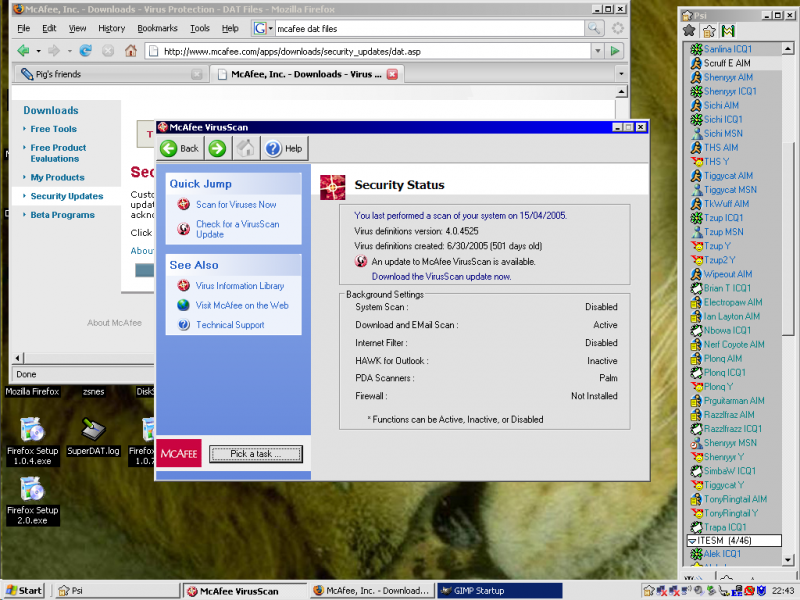The image size is (800, 600).
Task: Open SuperDAT.log desktop icon
Action: pos(93,430)
